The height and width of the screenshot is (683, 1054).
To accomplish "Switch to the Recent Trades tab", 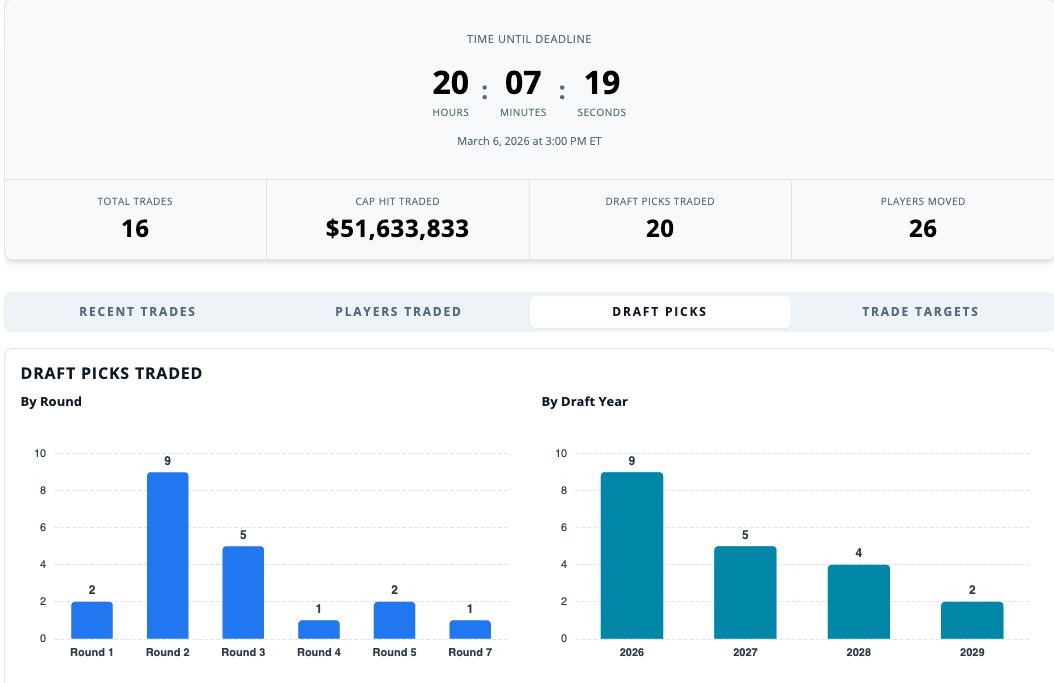I will point(138,312).
